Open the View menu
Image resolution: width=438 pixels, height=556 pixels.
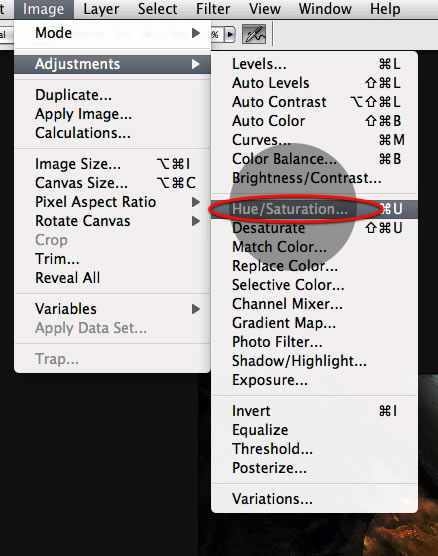click(x=265, y=9)
